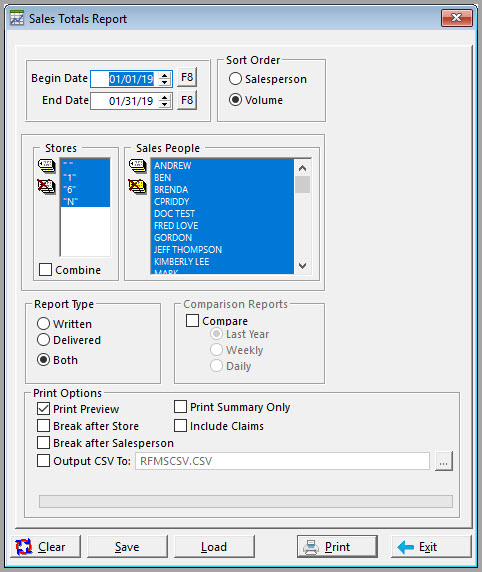The width and height of the screenshot is (482, 572).
Task: Decrease End Date with down spinner
Action: coord(165,104)
